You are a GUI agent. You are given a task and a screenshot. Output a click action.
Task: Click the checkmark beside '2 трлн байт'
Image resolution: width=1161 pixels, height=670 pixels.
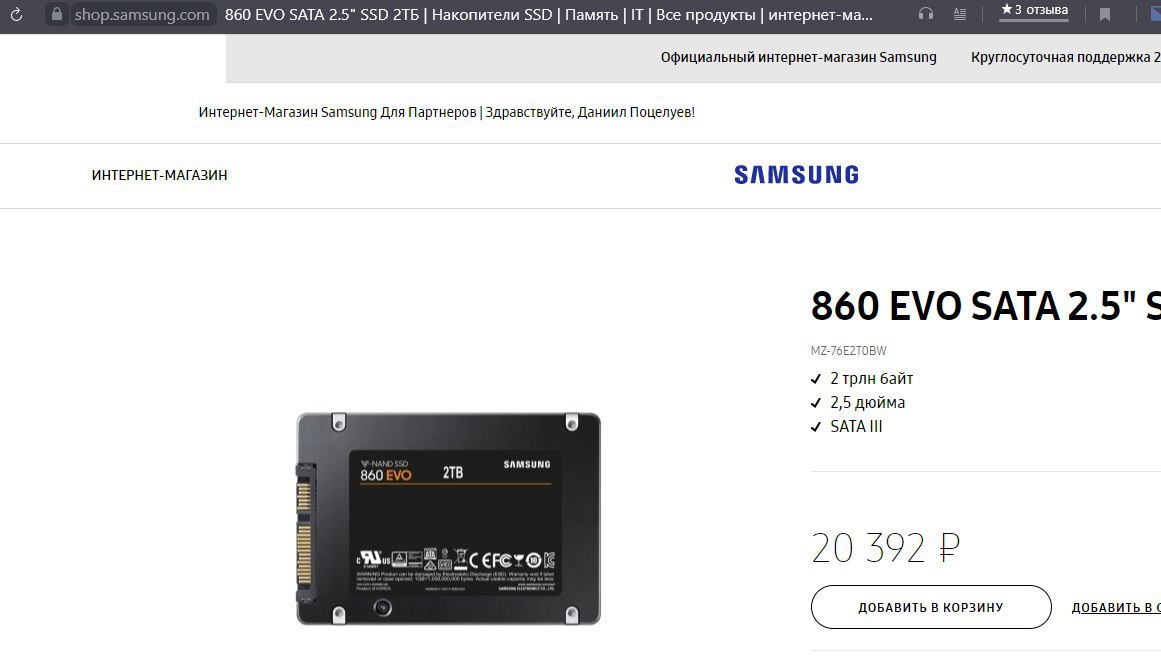tap(816, 379)
